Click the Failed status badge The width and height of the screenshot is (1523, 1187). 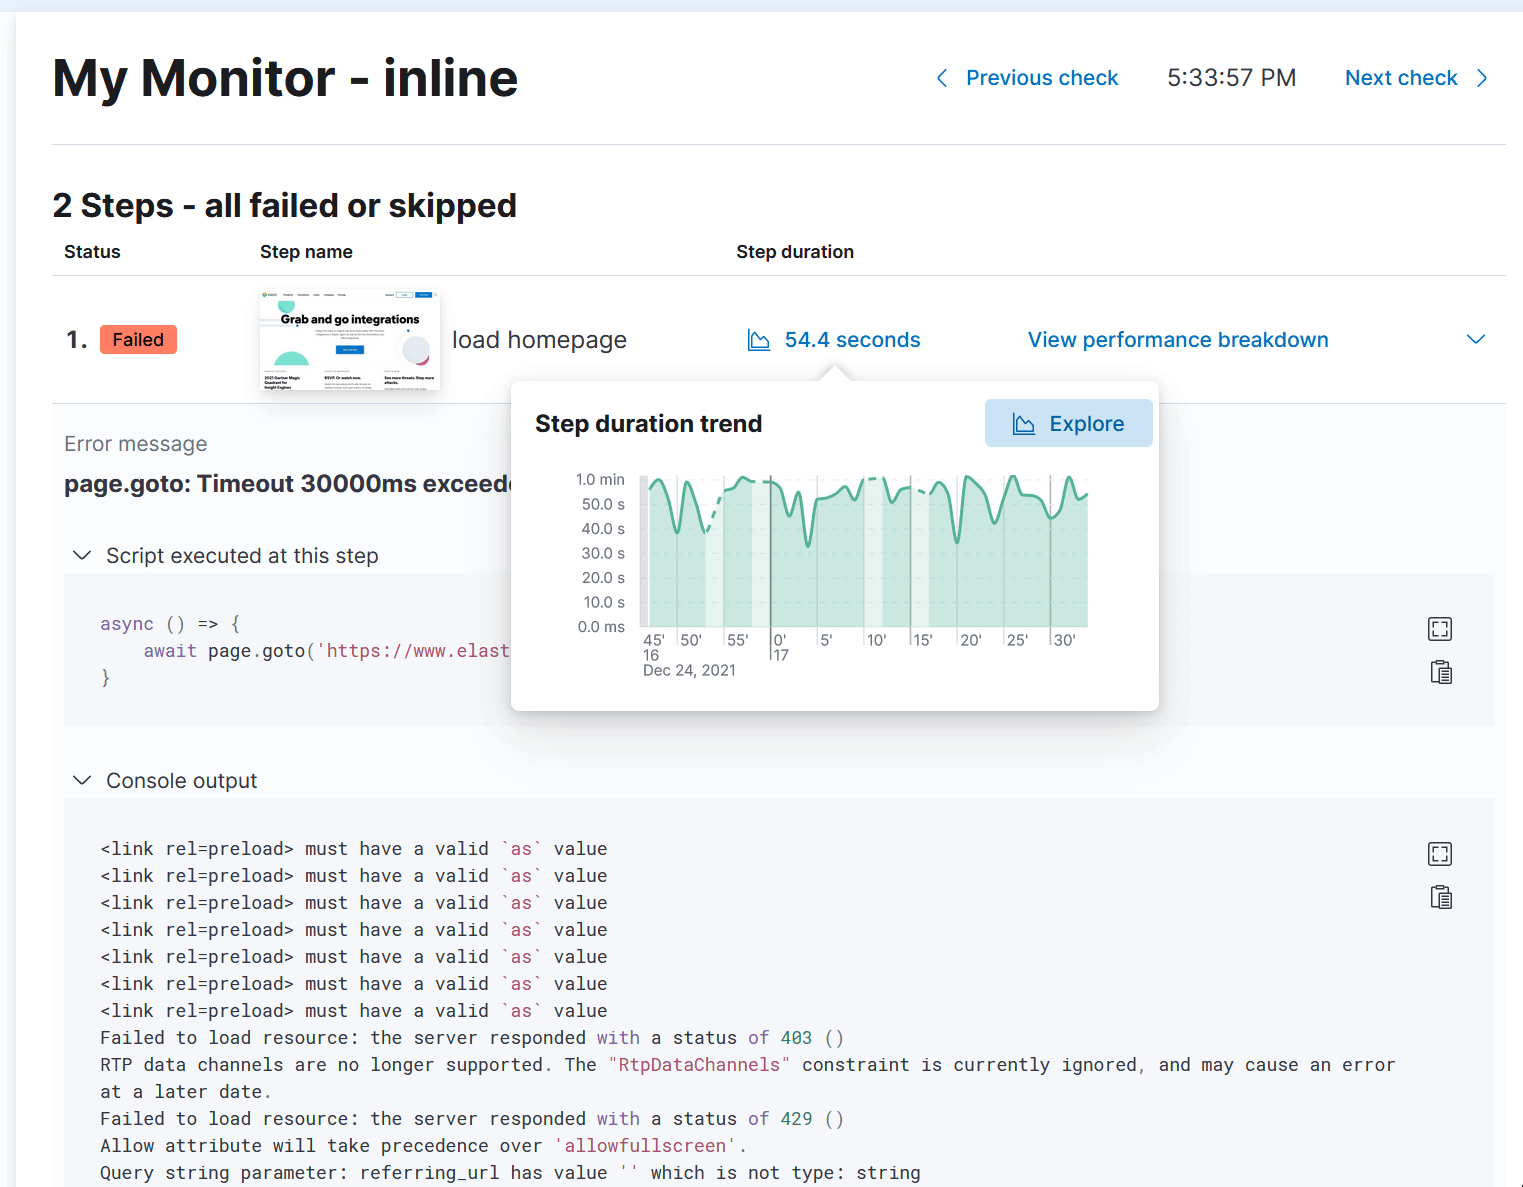pyautogui.click(x=138, y=340)
